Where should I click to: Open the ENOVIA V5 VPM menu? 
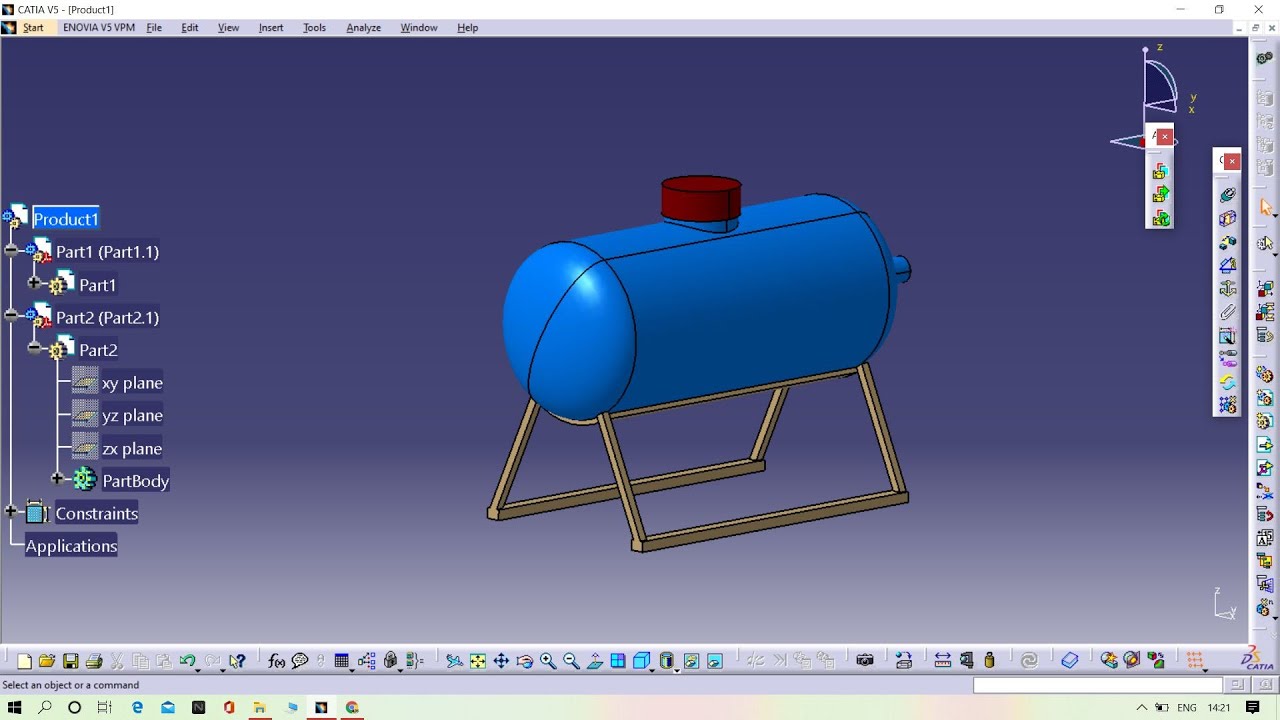pyautogui.click(x=99, y=27)
